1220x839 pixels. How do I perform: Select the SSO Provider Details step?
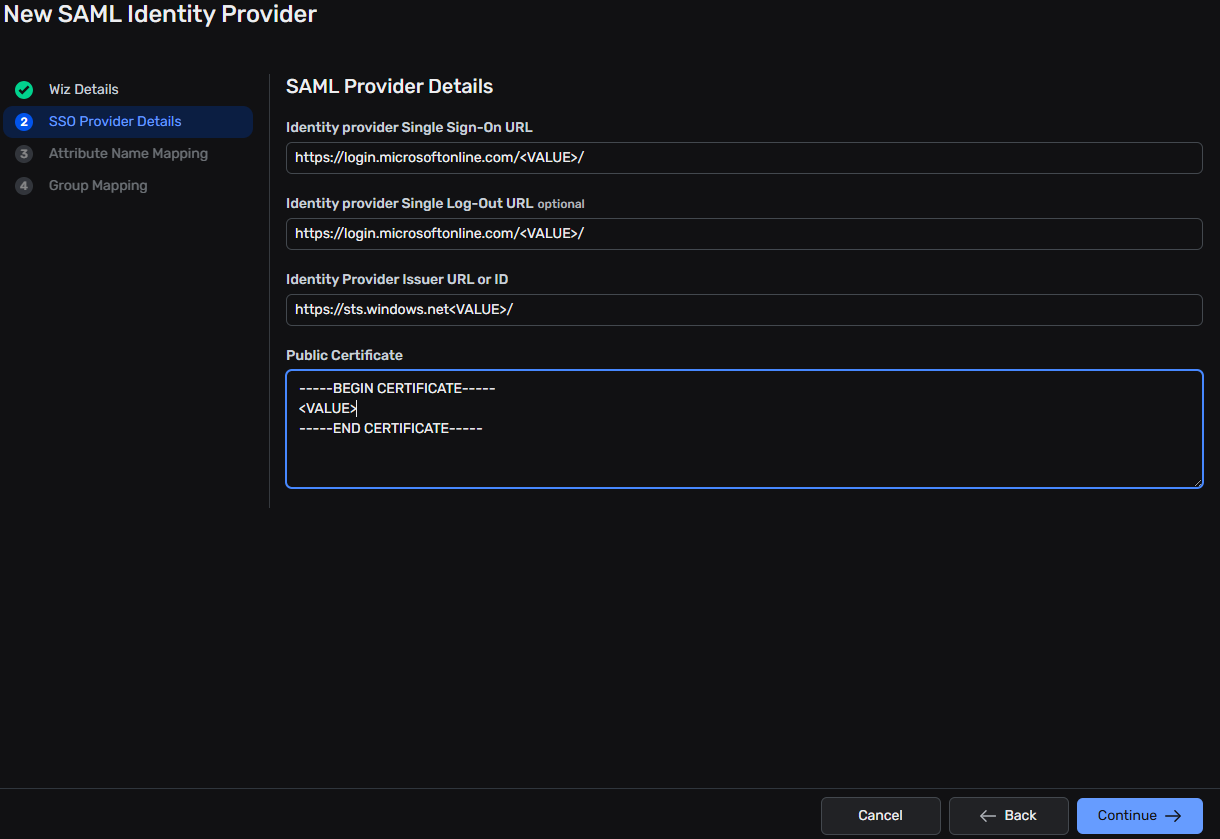pos(115,122)
